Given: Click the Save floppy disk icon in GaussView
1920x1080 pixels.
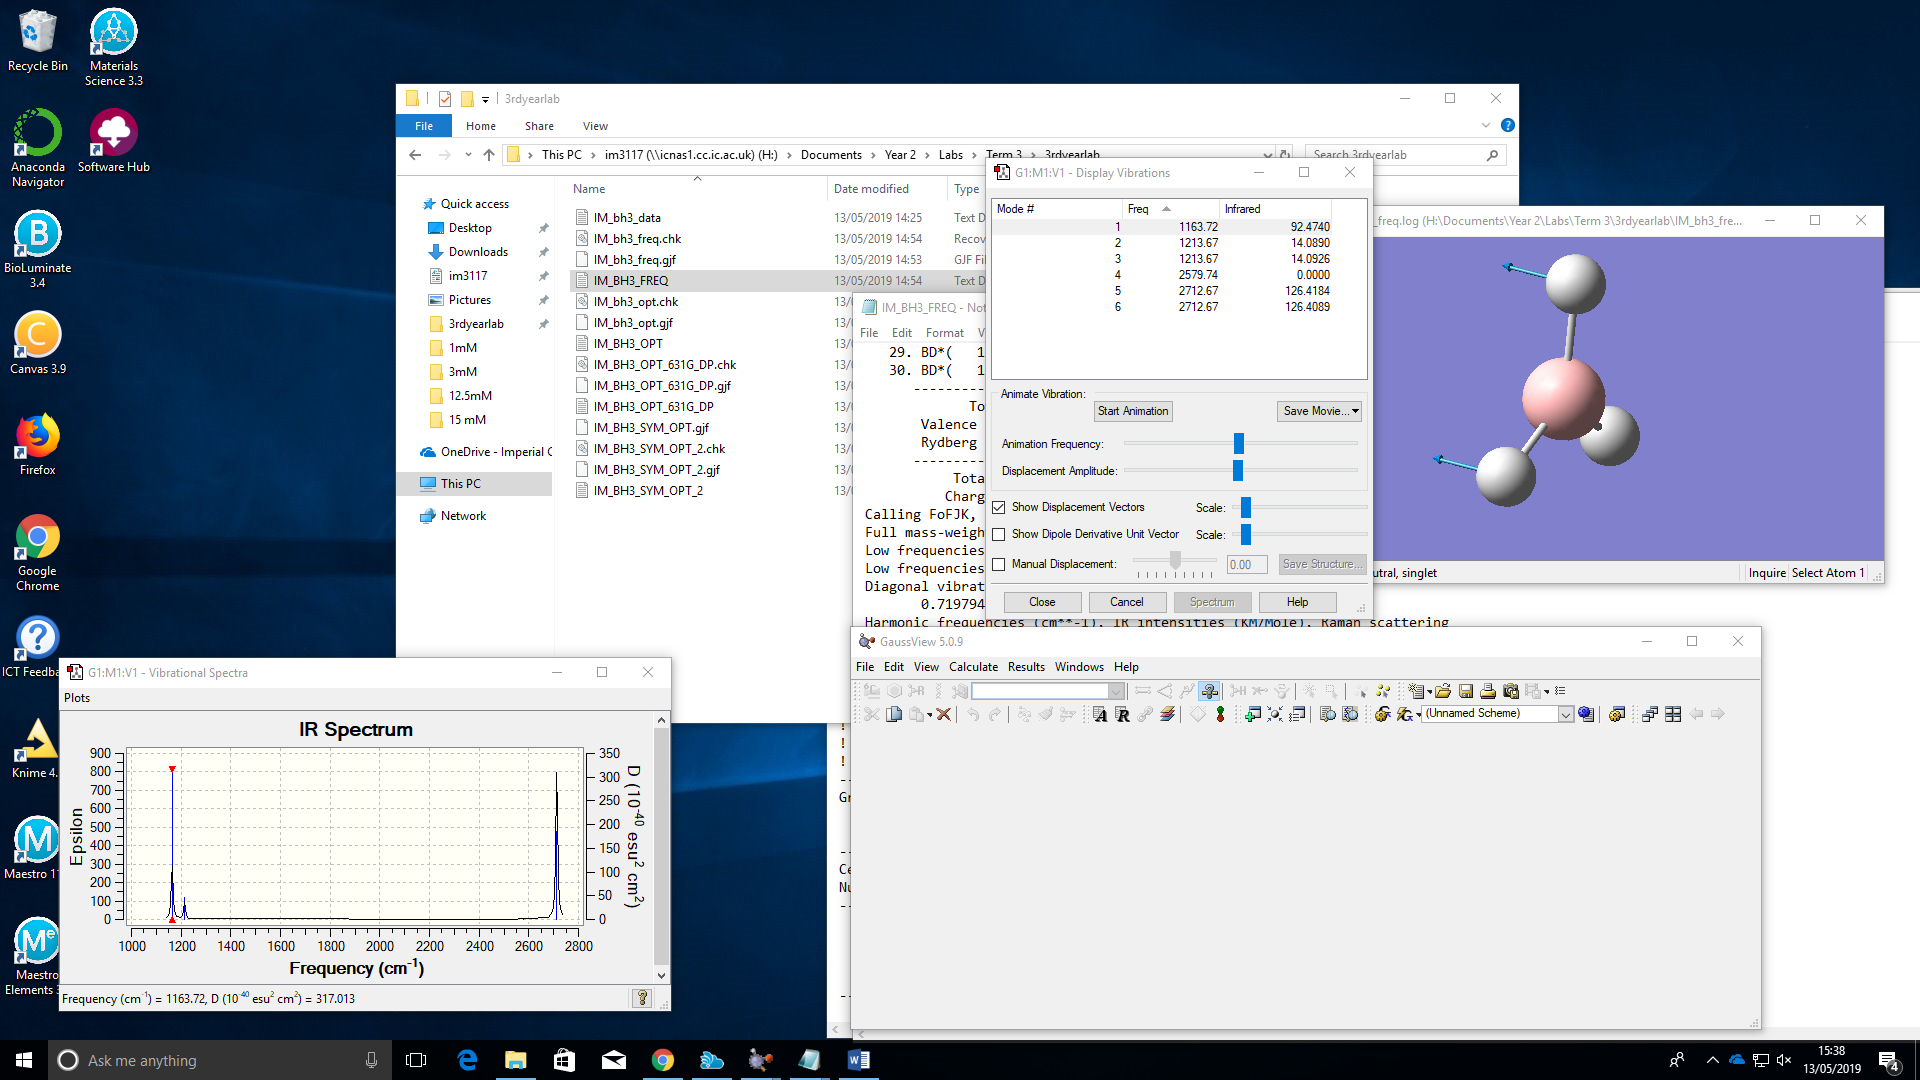Looking at the screenshot, I should (1466, 691).
